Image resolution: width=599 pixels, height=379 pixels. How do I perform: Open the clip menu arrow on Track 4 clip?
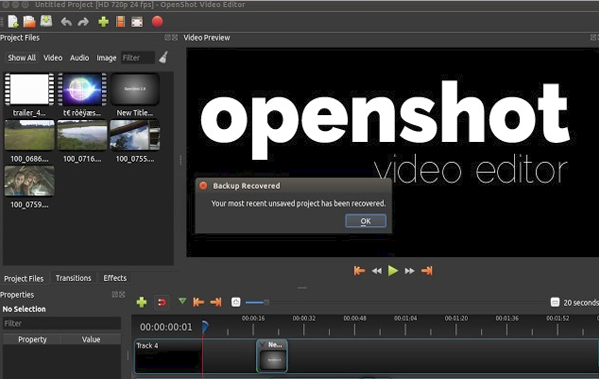coord(262,344)
